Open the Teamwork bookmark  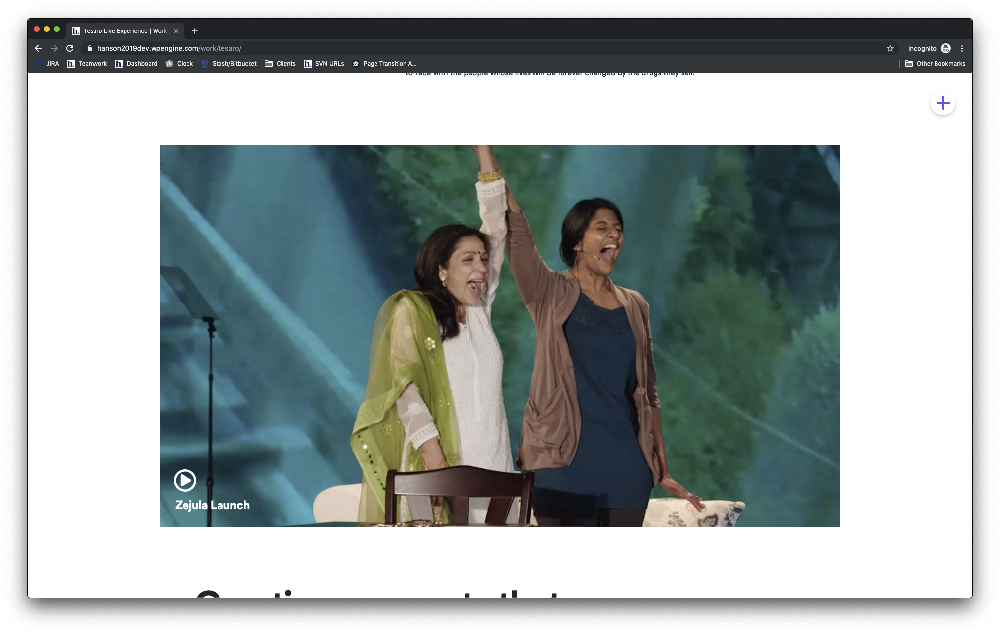[x=87, y=64]
